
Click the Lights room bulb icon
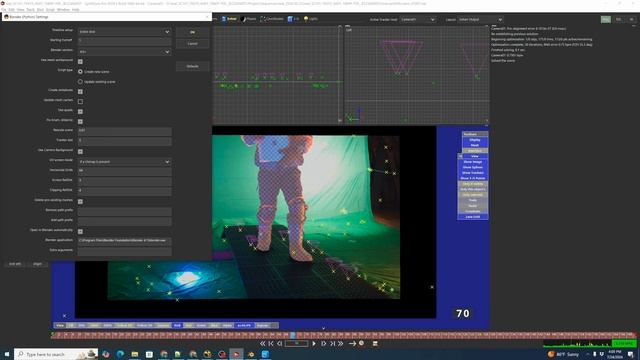(x=306, y=19)
